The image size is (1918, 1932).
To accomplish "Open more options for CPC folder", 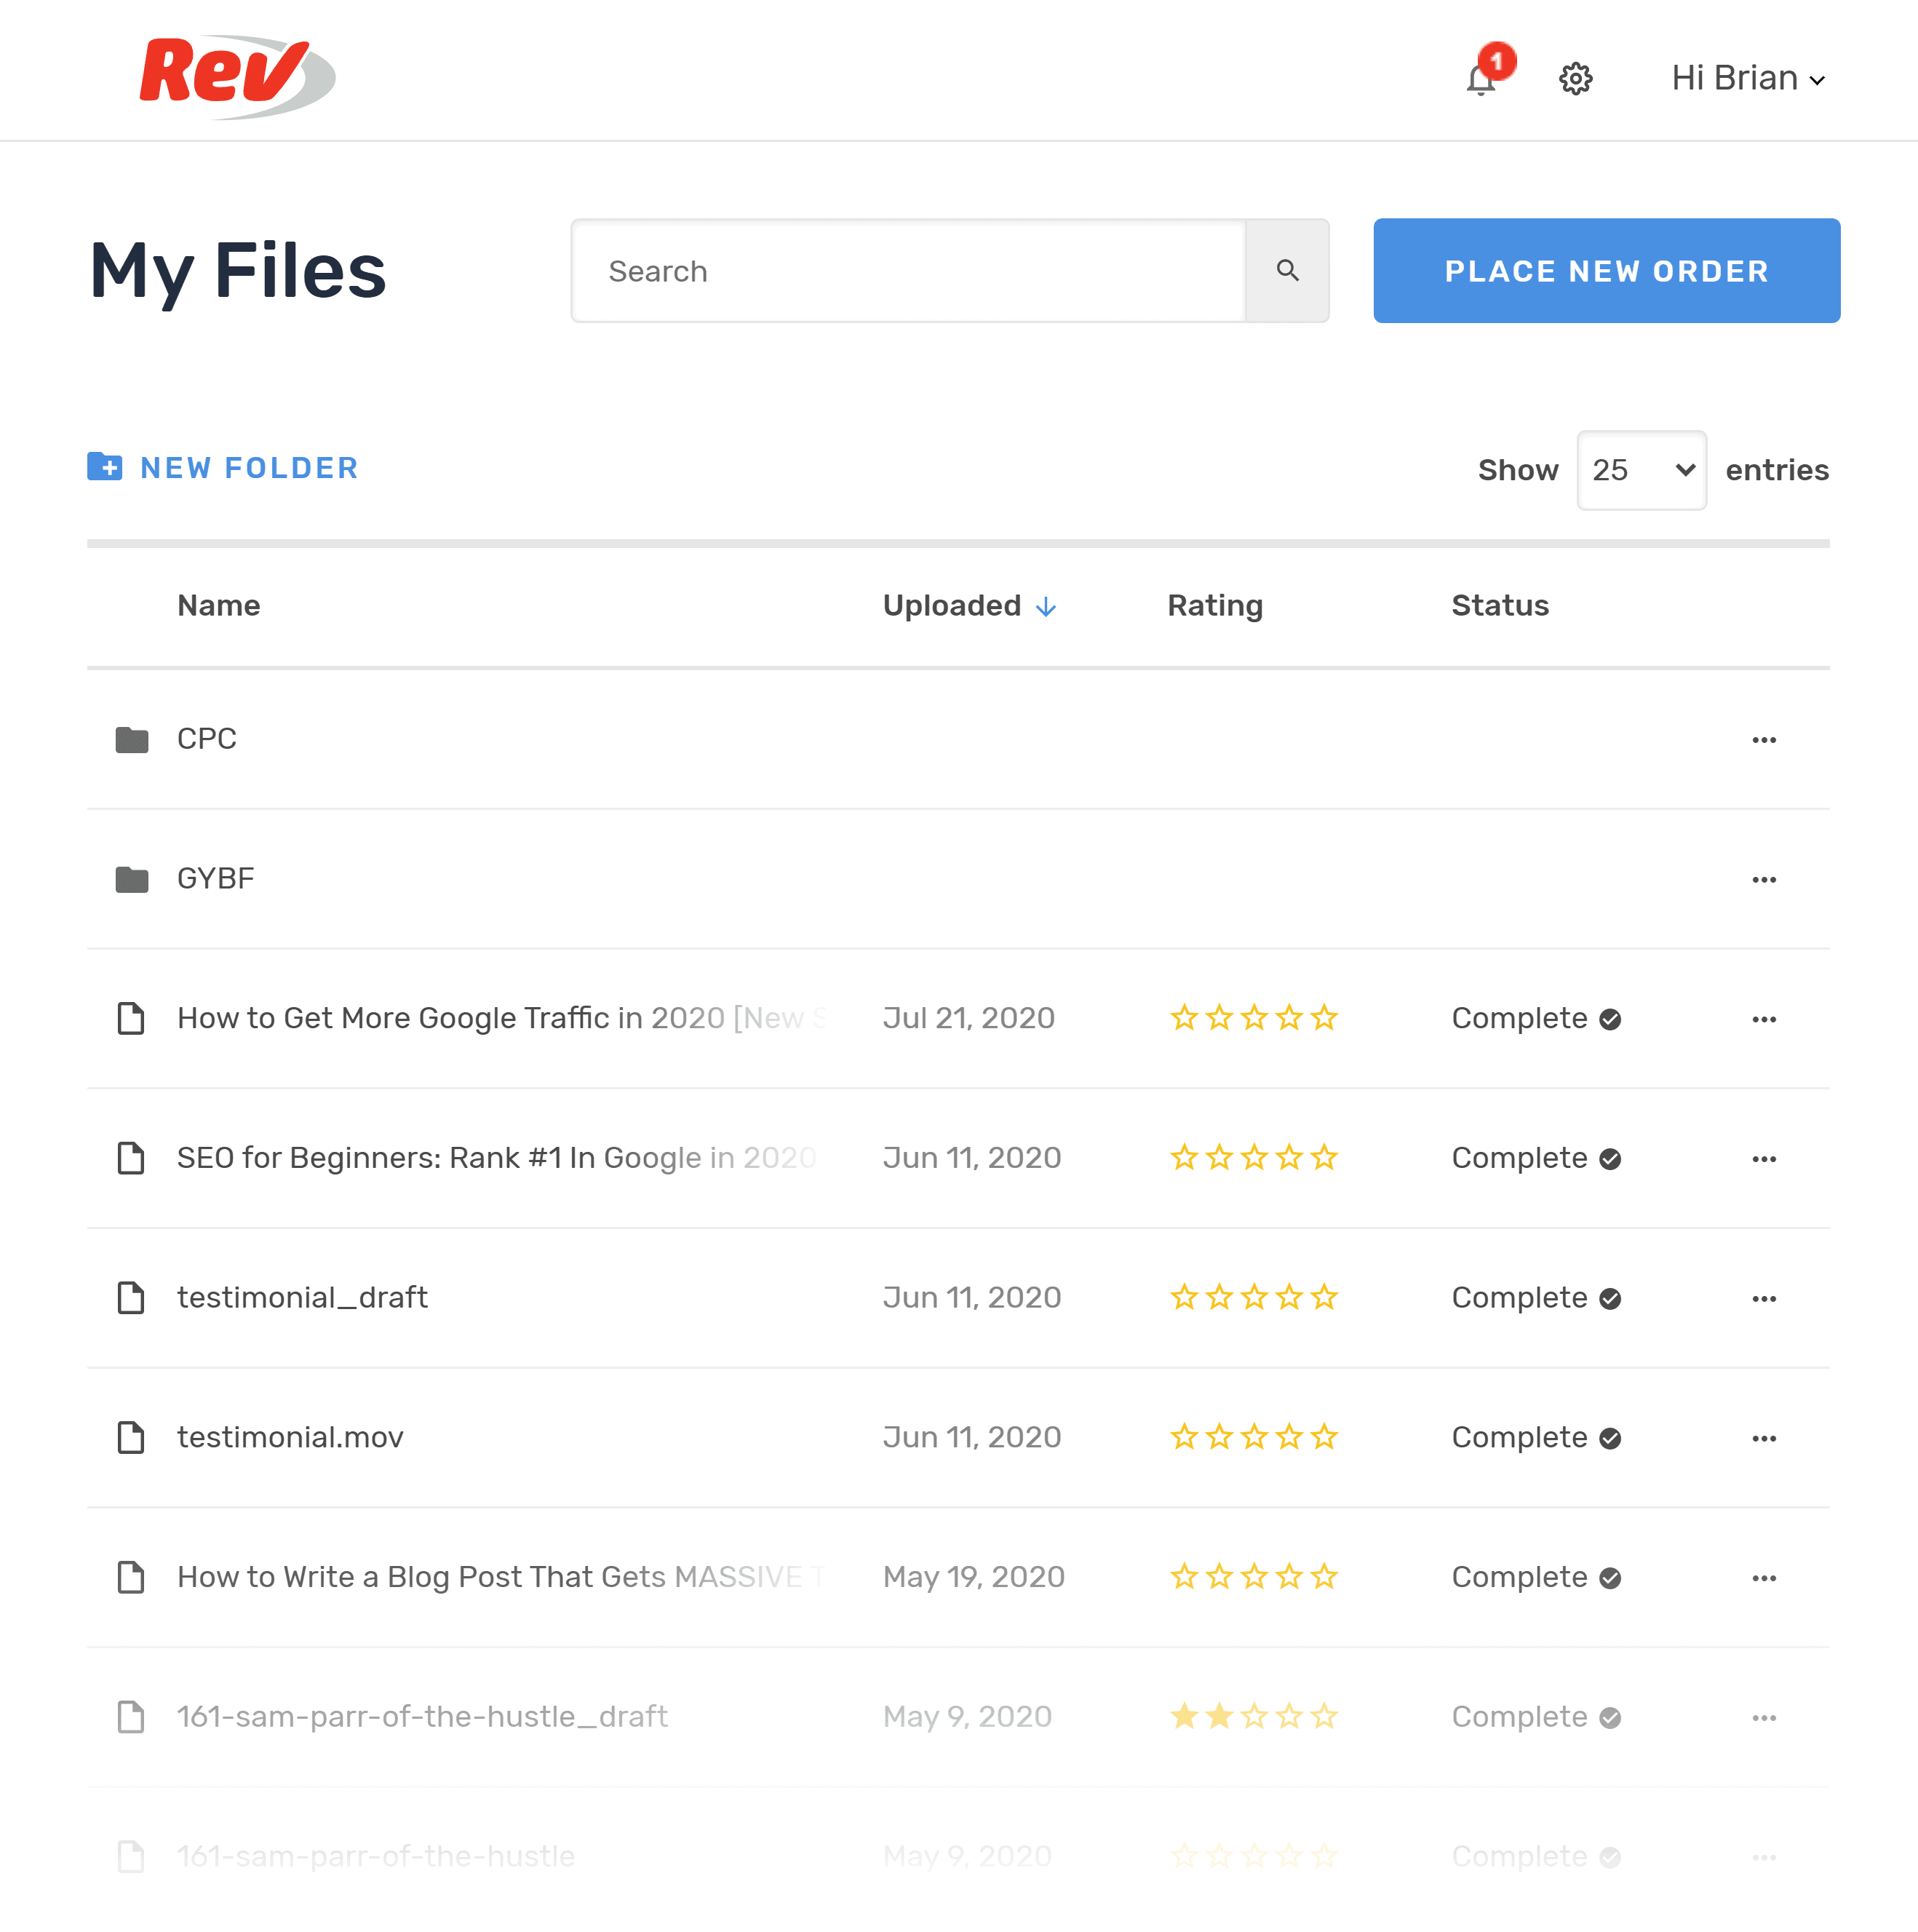I will tap(1764, 740).
